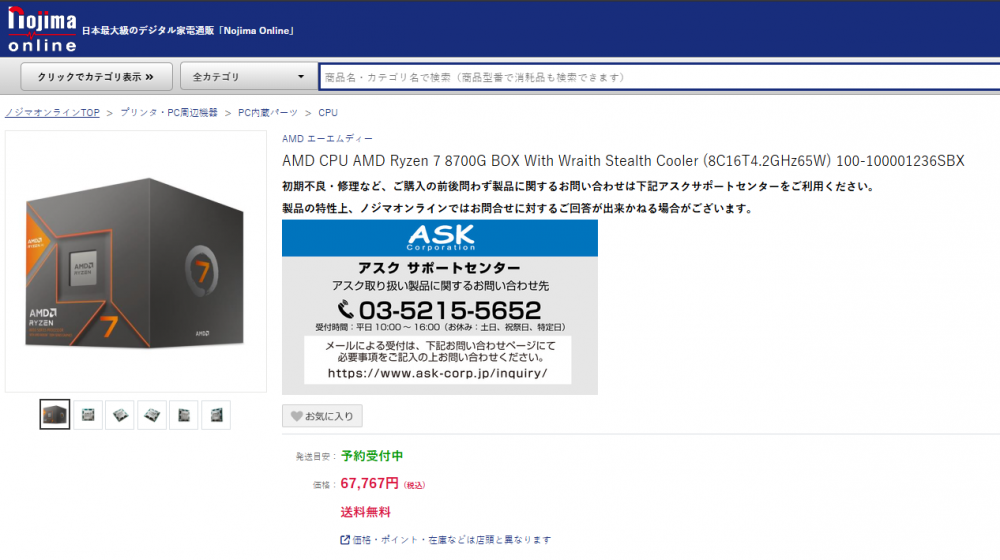Open 価格・ポイント・在庫 store difference link
This screenshot has width=1000, height=560.
coord(452,540)
